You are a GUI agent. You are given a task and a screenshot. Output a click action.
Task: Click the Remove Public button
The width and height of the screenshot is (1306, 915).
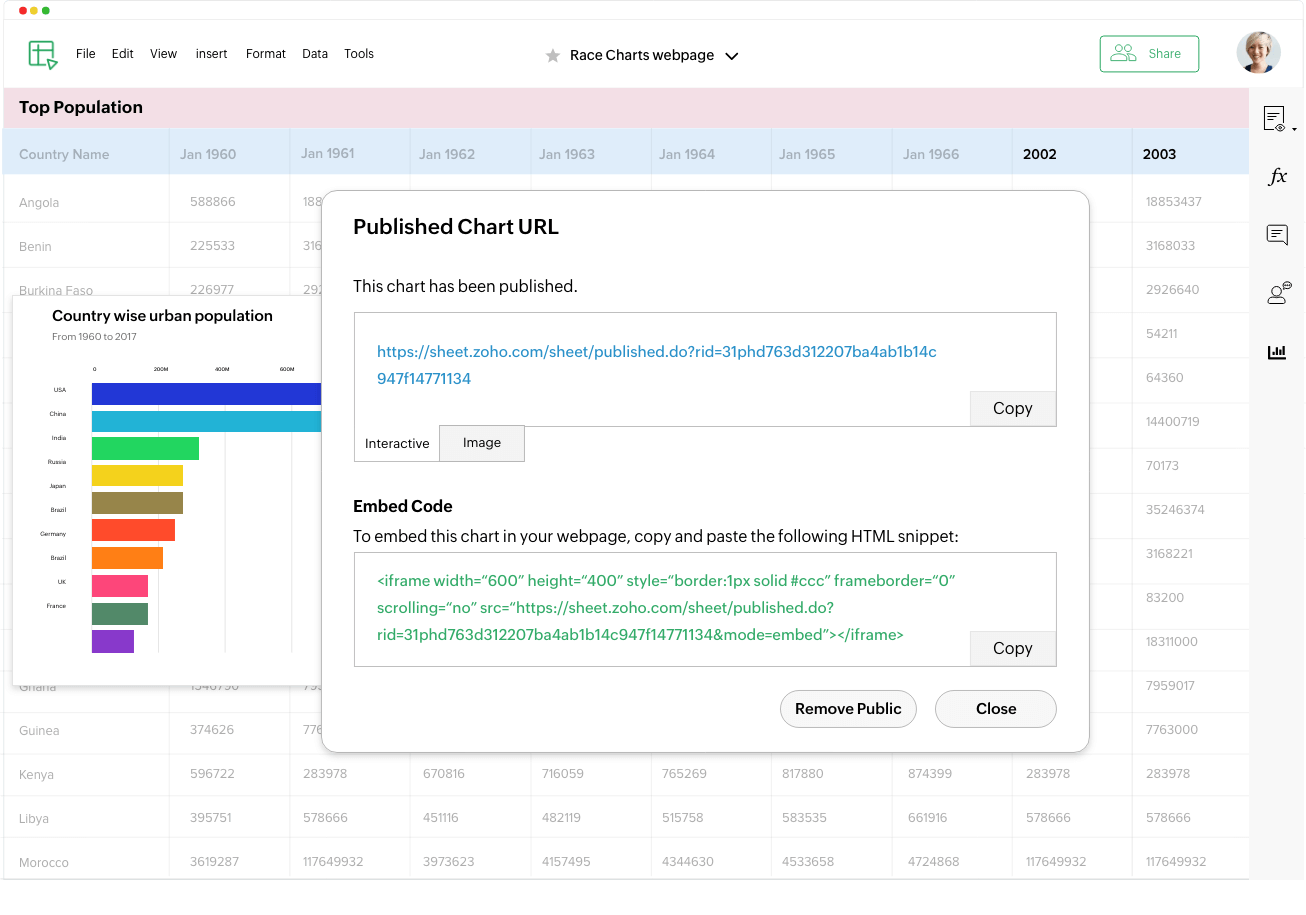tap(848, 708)
